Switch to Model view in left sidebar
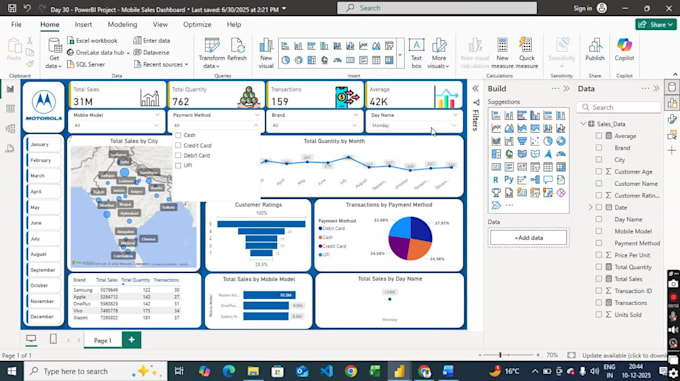Screen dimensions: 680x381 coord(10,129)
